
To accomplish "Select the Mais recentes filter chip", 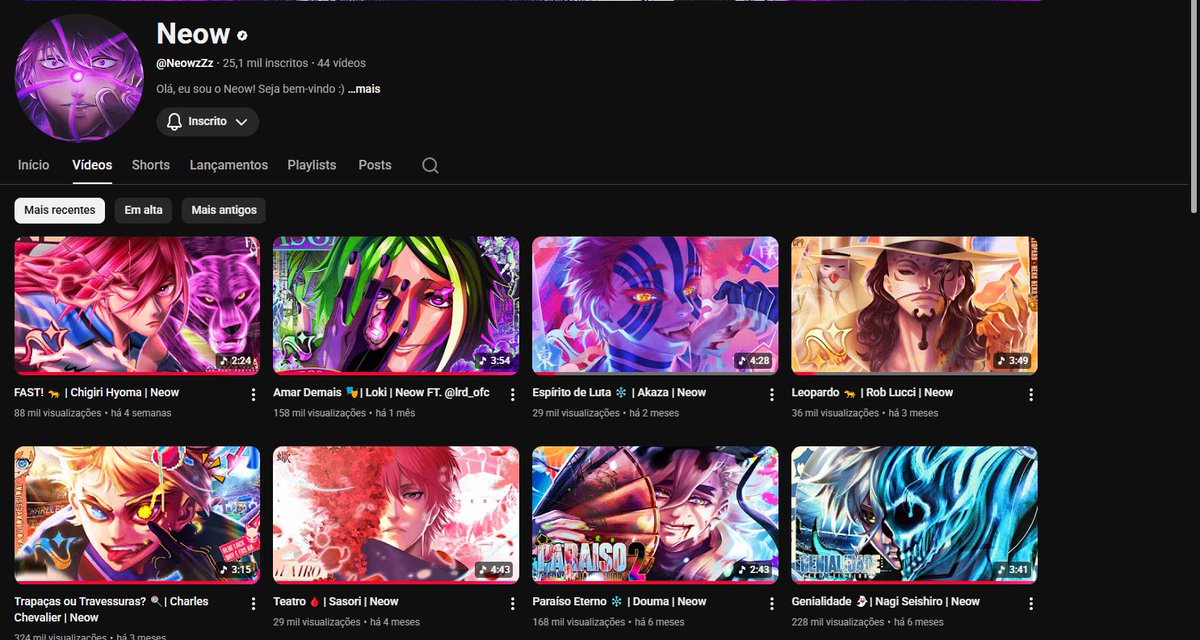I will click(x=60, y=210).
